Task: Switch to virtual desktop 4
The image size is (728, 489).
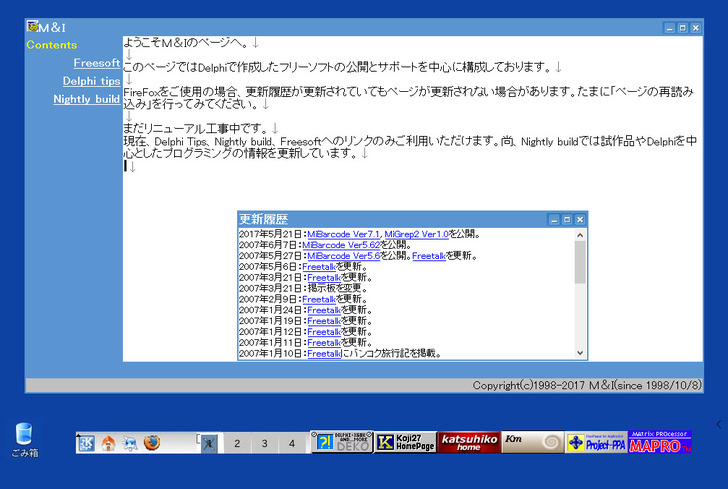Action: coord(292,443)
